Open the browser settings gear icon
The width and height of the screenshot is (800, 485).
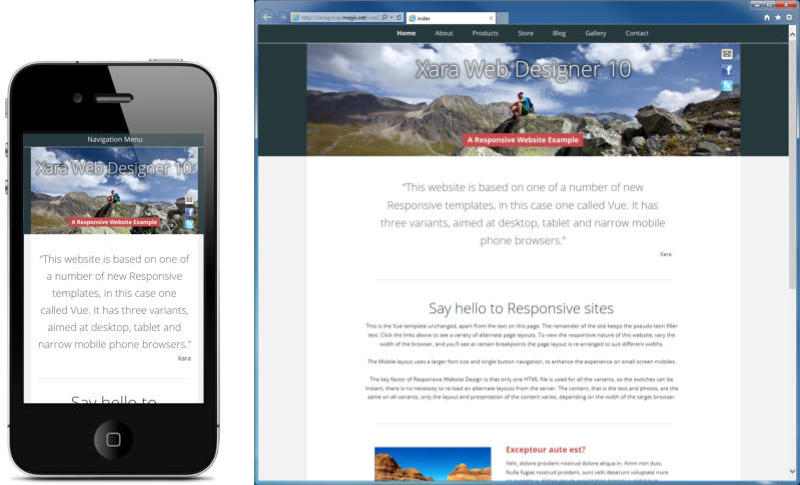pyautogui.click(x=789, y=17)
